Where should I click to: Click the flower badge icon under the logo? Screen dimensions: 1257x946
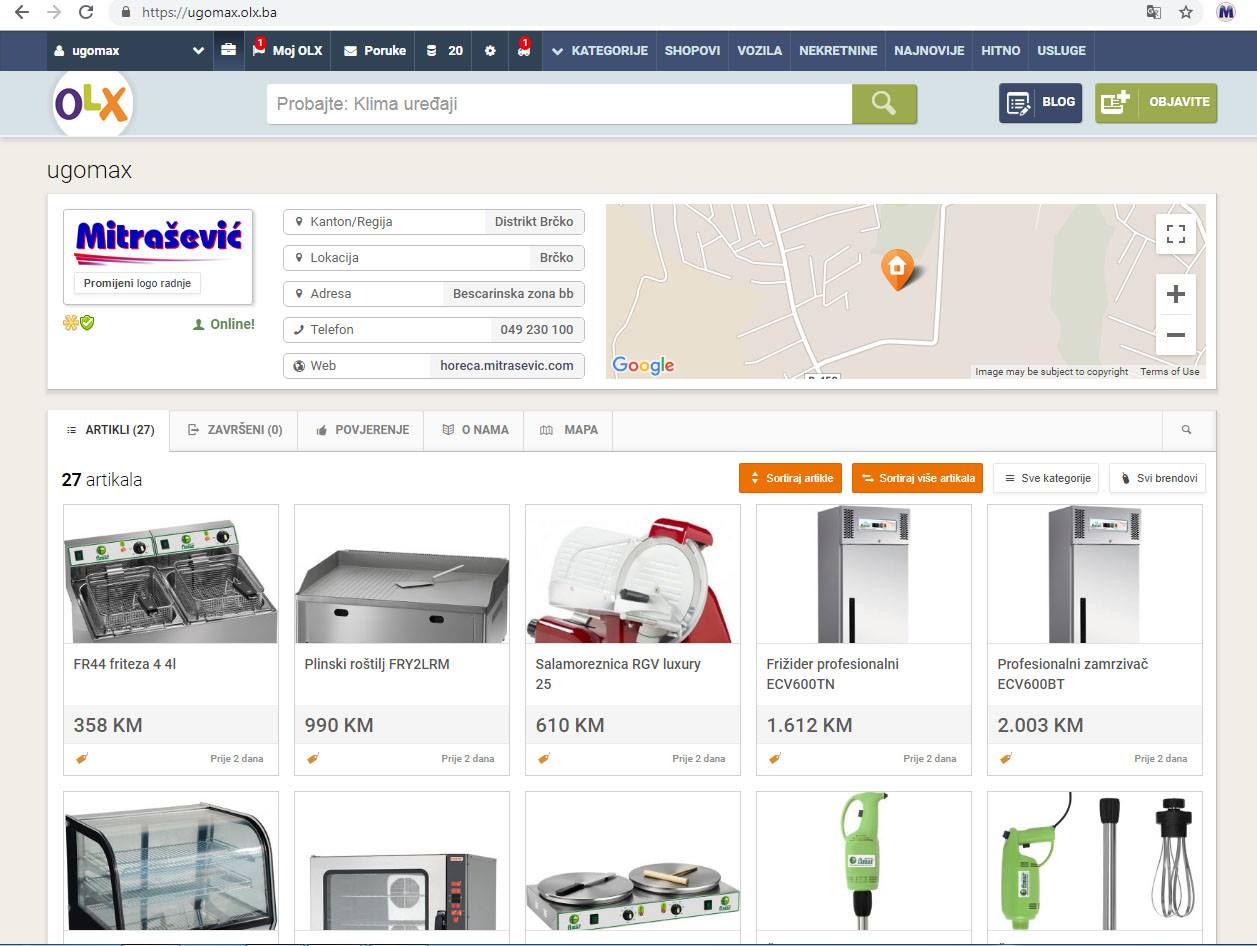tap(70, 323)
